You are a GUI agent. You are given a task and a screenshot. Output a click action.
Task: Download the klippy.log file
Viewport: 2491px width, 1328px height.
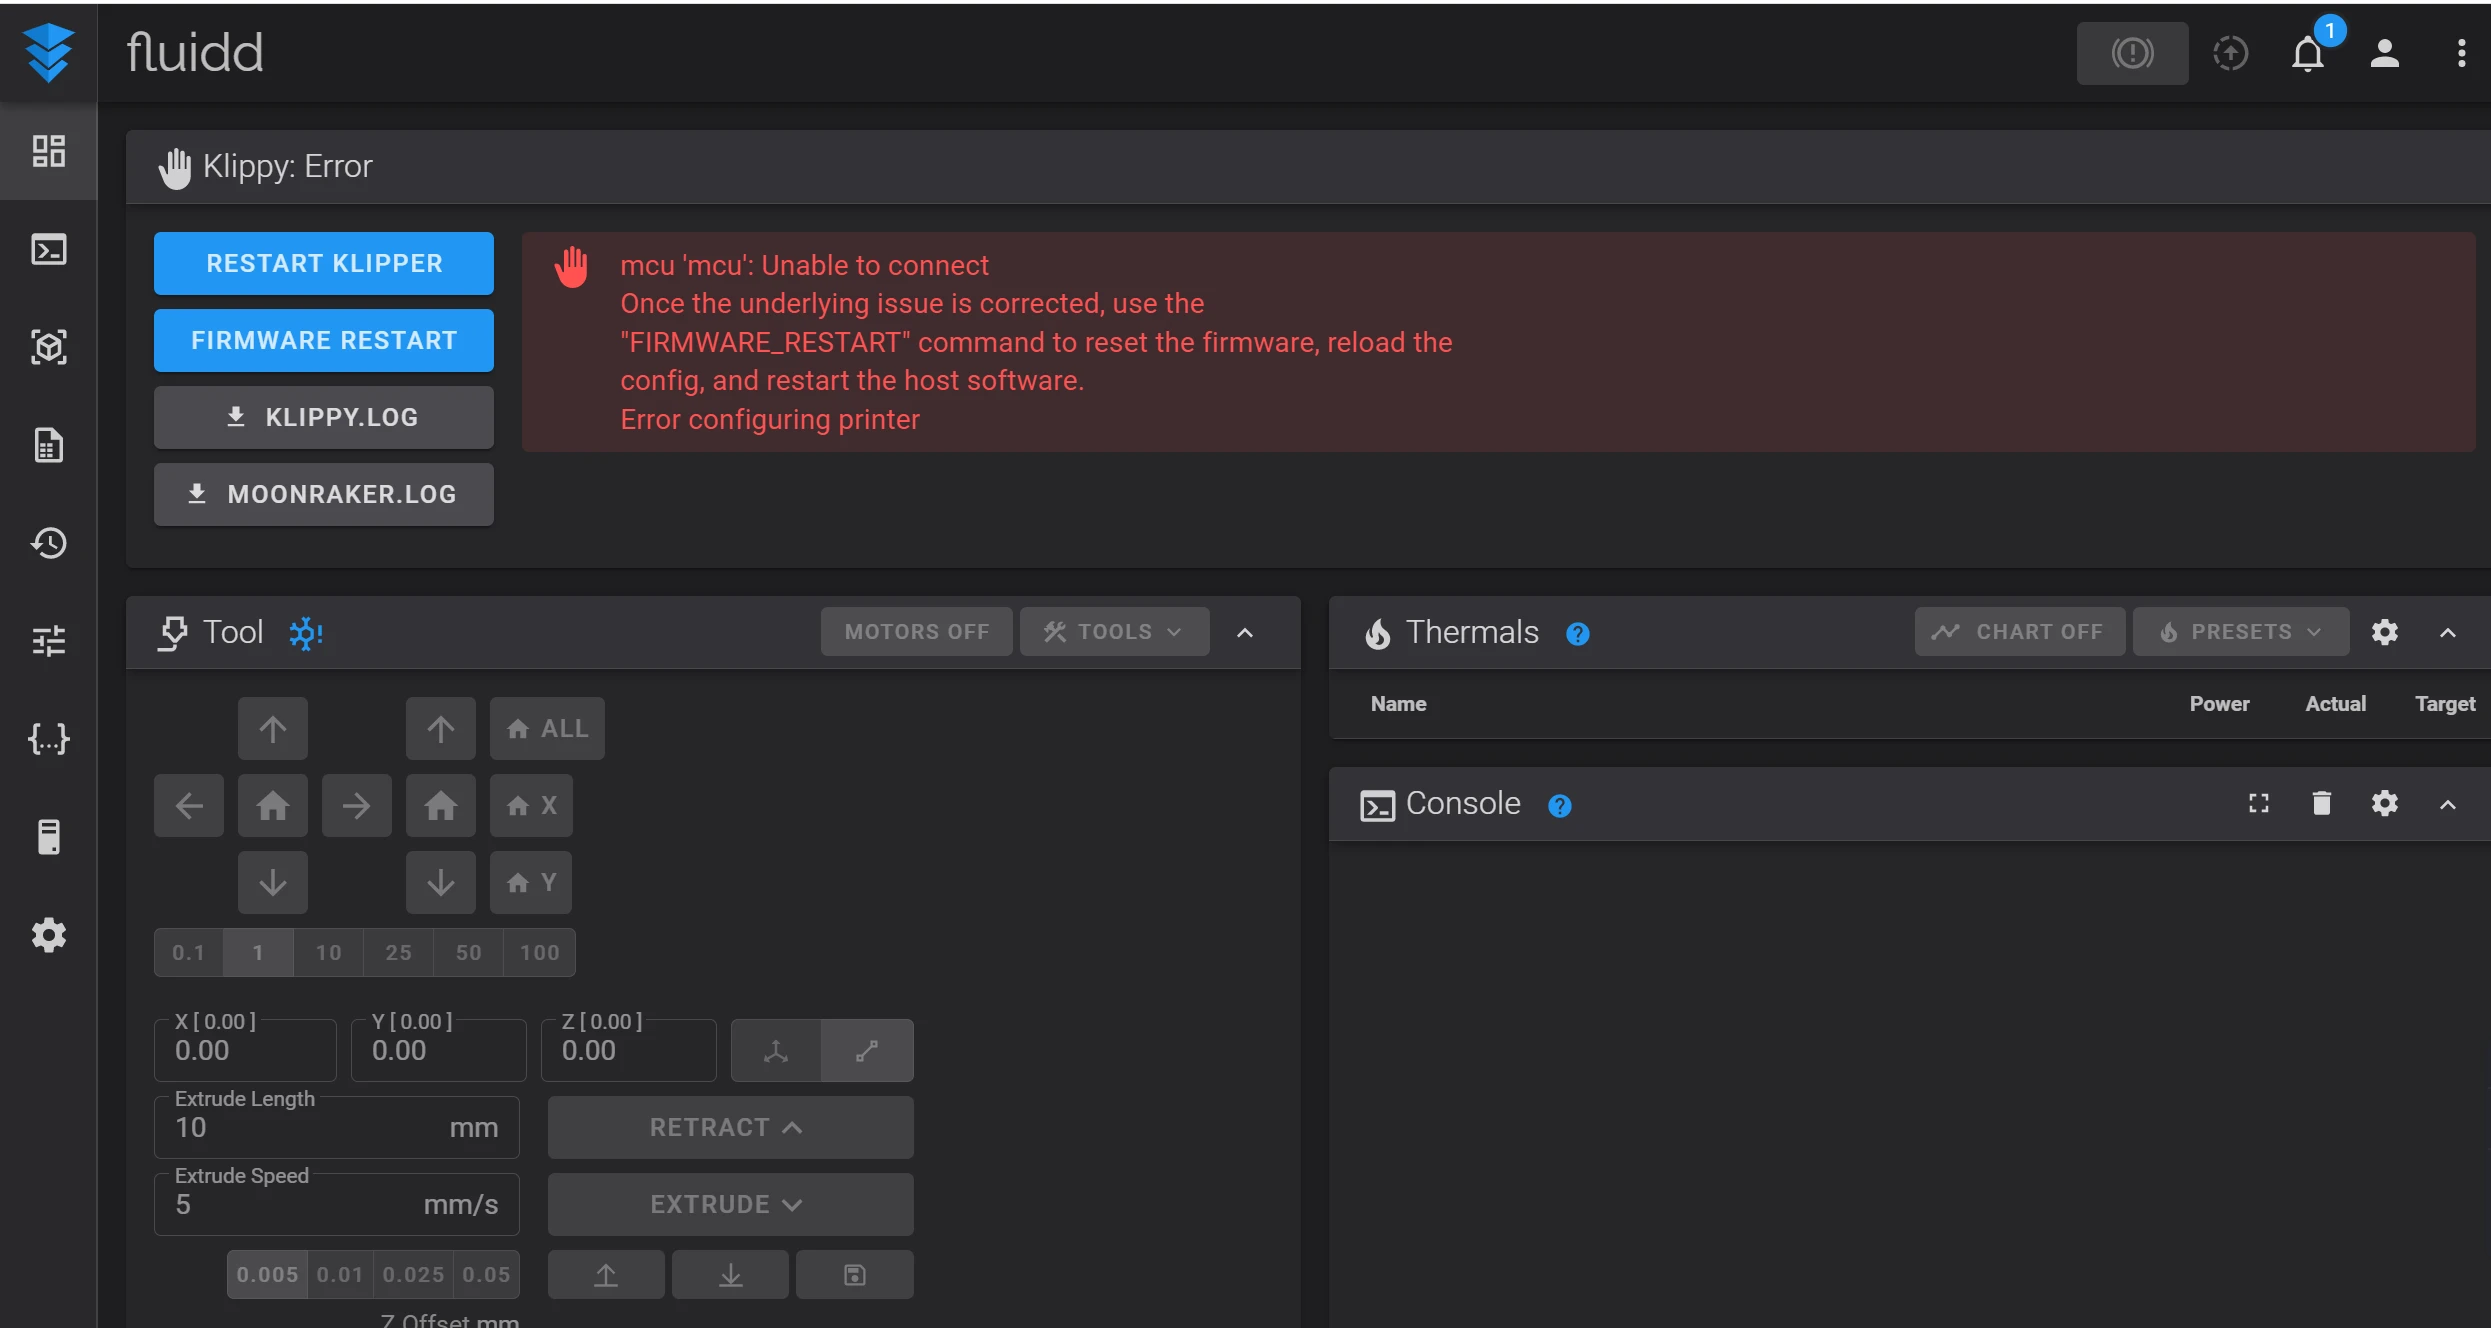tap(324, 417)
